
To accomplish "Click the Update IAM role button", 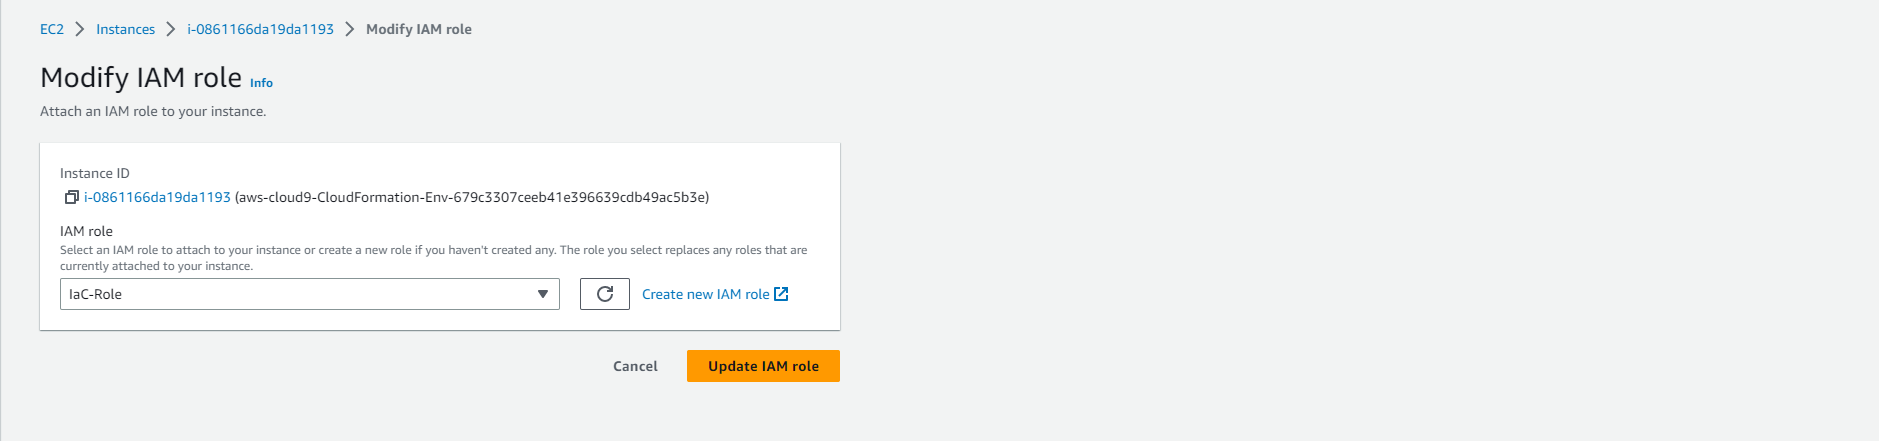I will coord(763,366).
